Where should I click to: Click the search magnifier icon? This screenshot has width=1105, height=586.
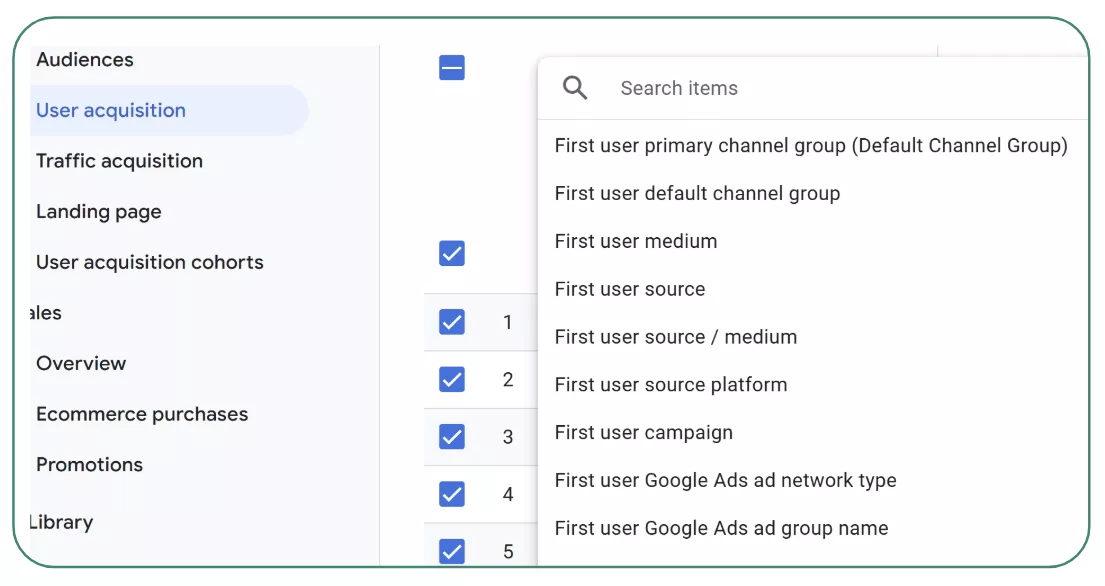click(x=575, y=88)
